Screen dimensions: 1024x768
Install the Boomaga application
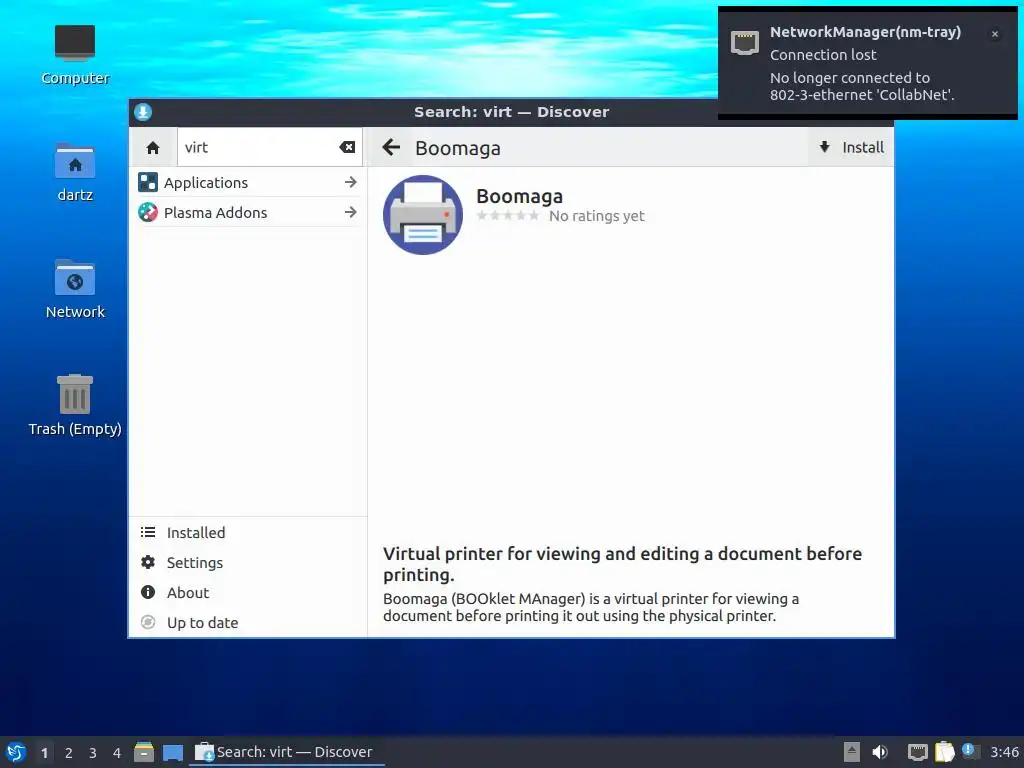click(852, 148)
